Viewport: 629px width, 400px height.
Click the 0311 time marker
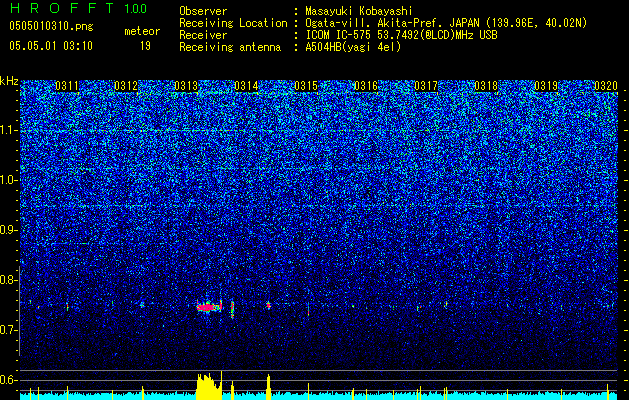pos(67,86)
